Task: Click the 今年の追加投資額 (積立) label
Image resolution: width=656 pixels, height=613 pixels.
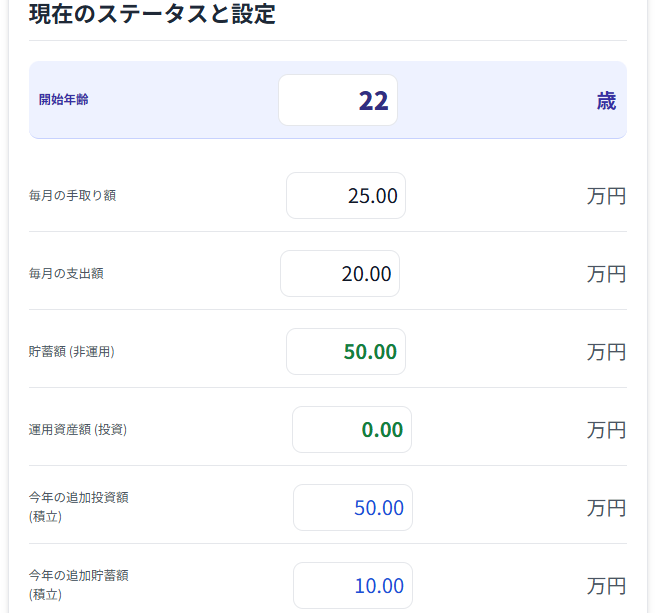Action: [79, 507]
